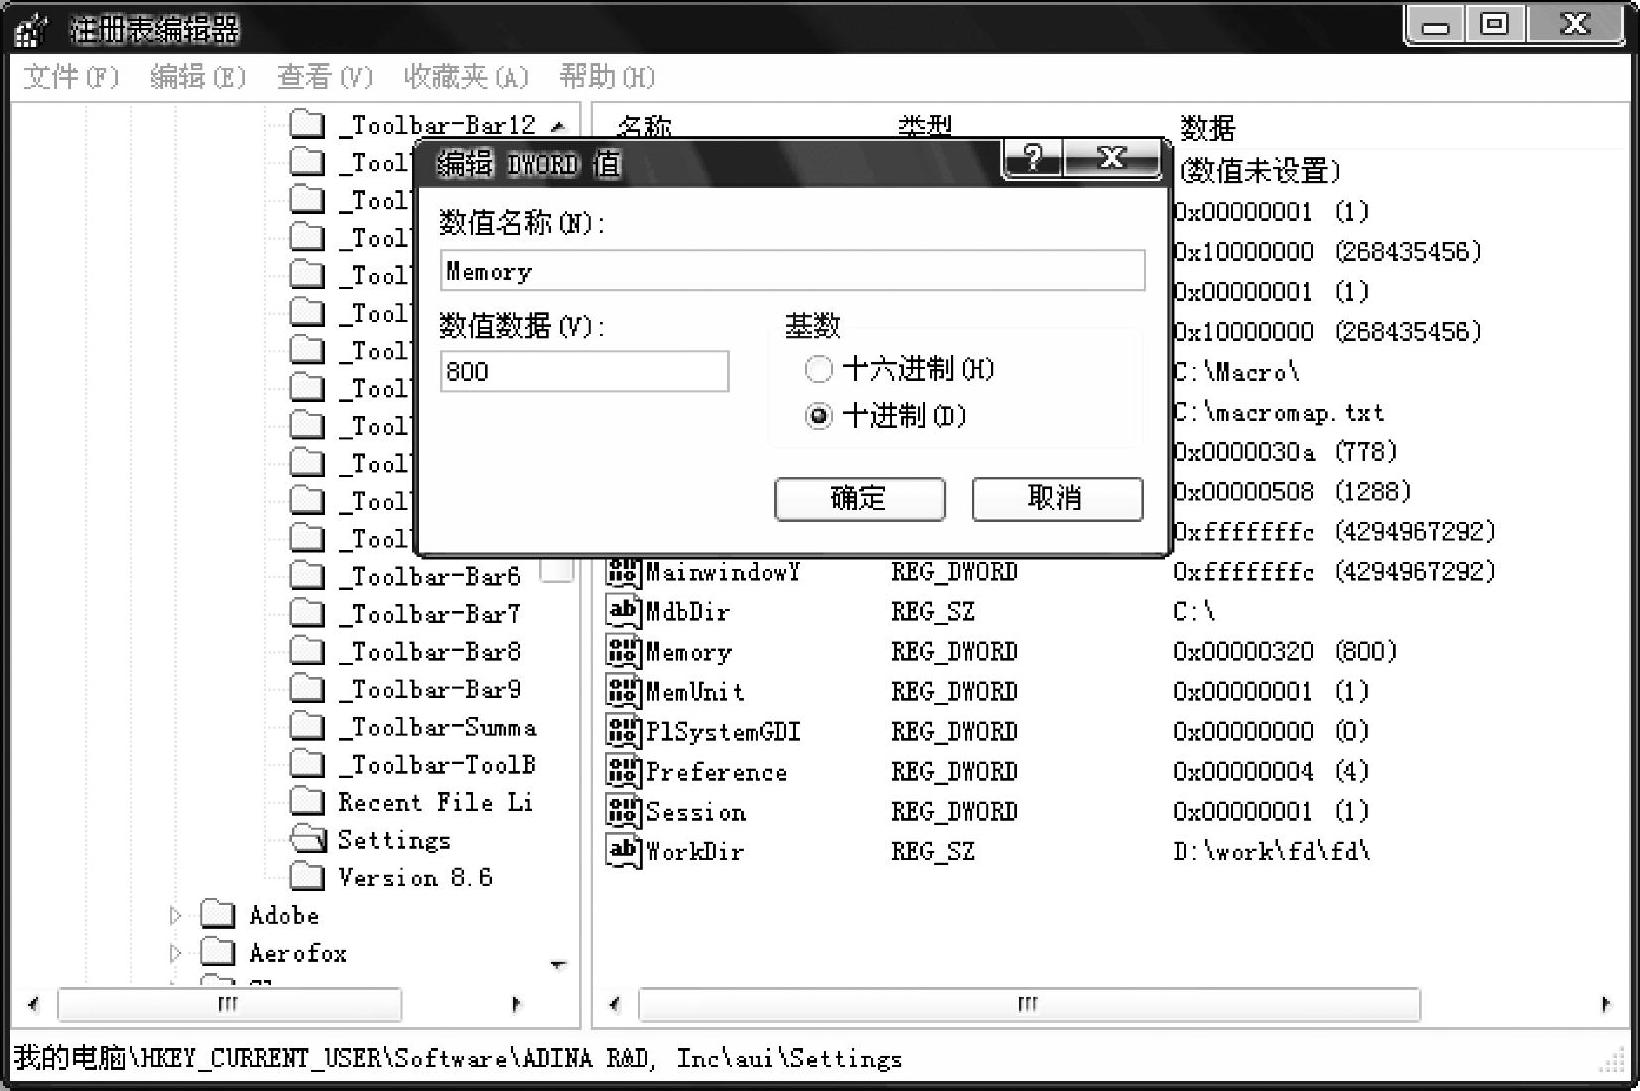Click tree panel vertical scrollbar up arrow

[x=558, y=126]
